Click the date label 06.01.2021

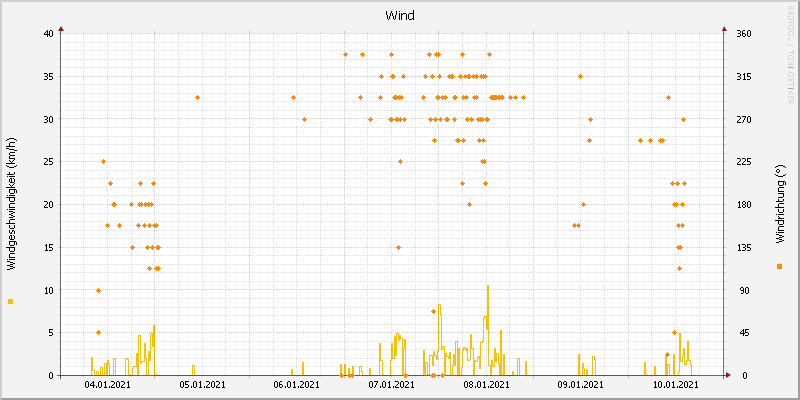[297, 384]
